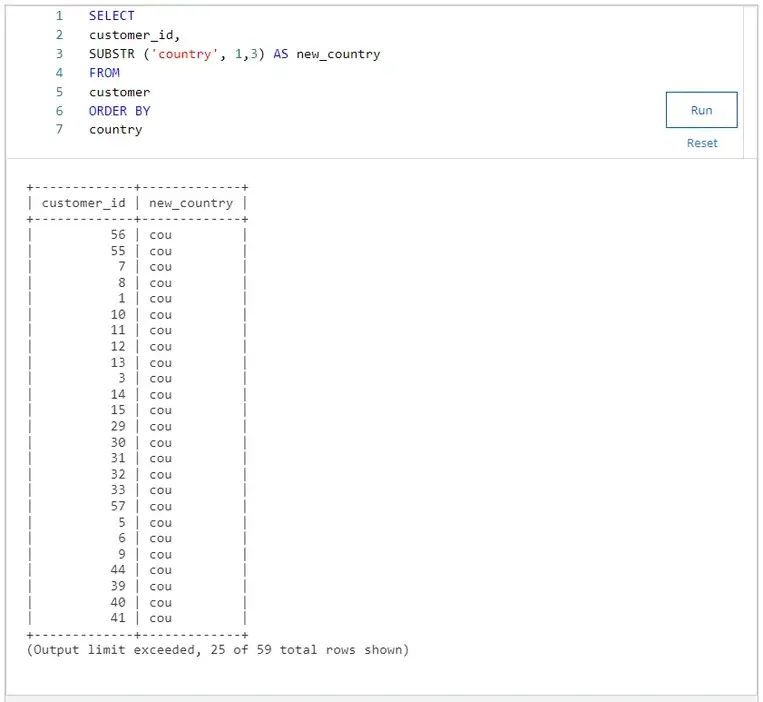Screen dimensions: 763x702
Task: Click line number 4 in editor gutter
Action: (59, 72)
